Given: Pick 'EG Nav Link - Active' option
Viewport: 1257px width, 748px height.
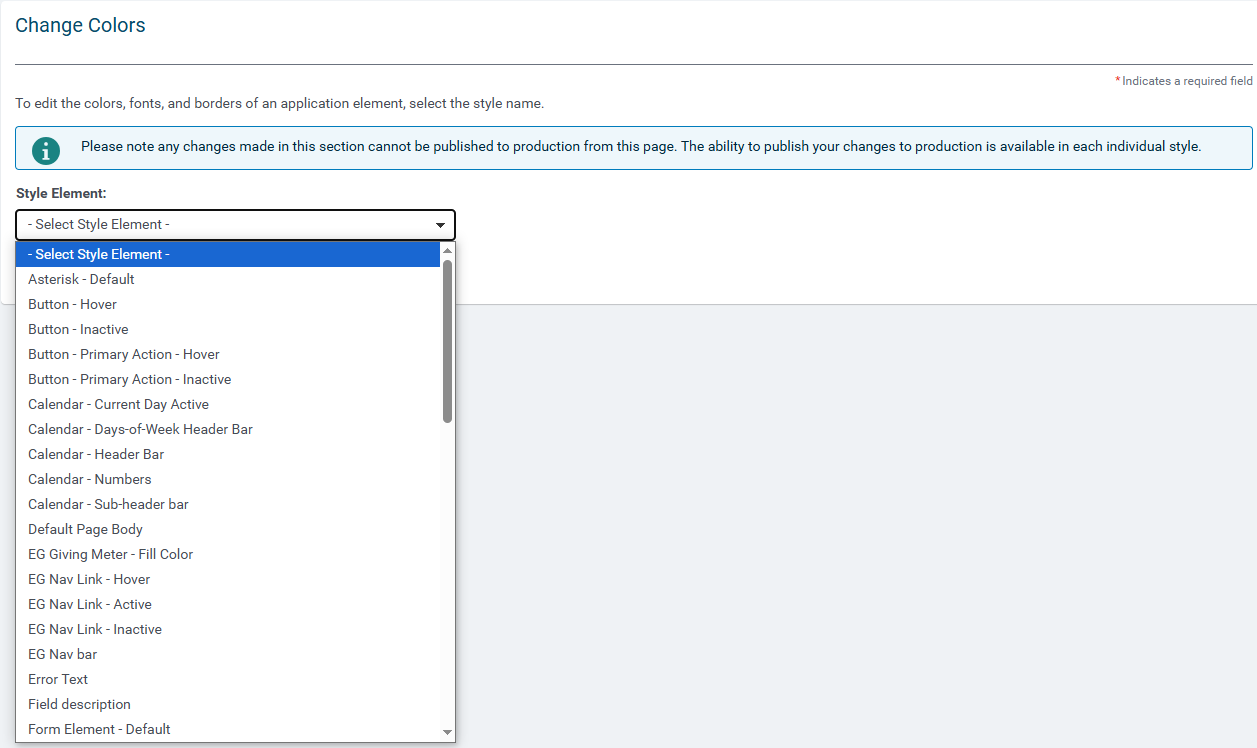Looking at the screenshot, I should (228, 604).
